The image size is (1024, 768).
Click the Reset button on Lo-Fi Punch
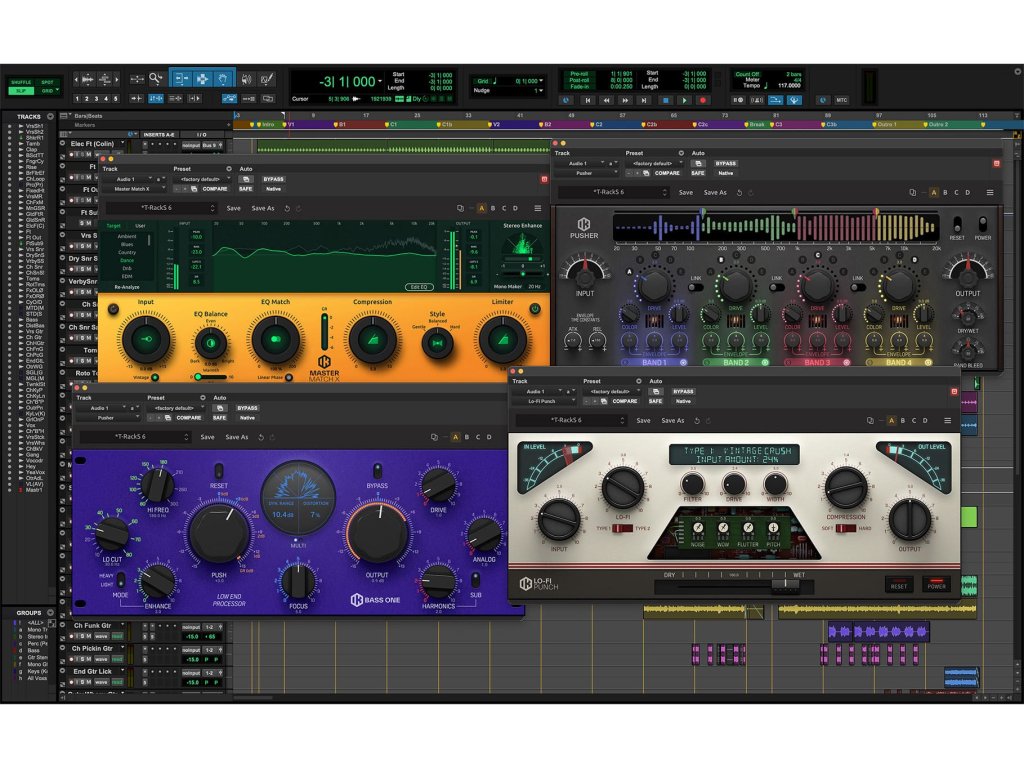pos(899,585)
